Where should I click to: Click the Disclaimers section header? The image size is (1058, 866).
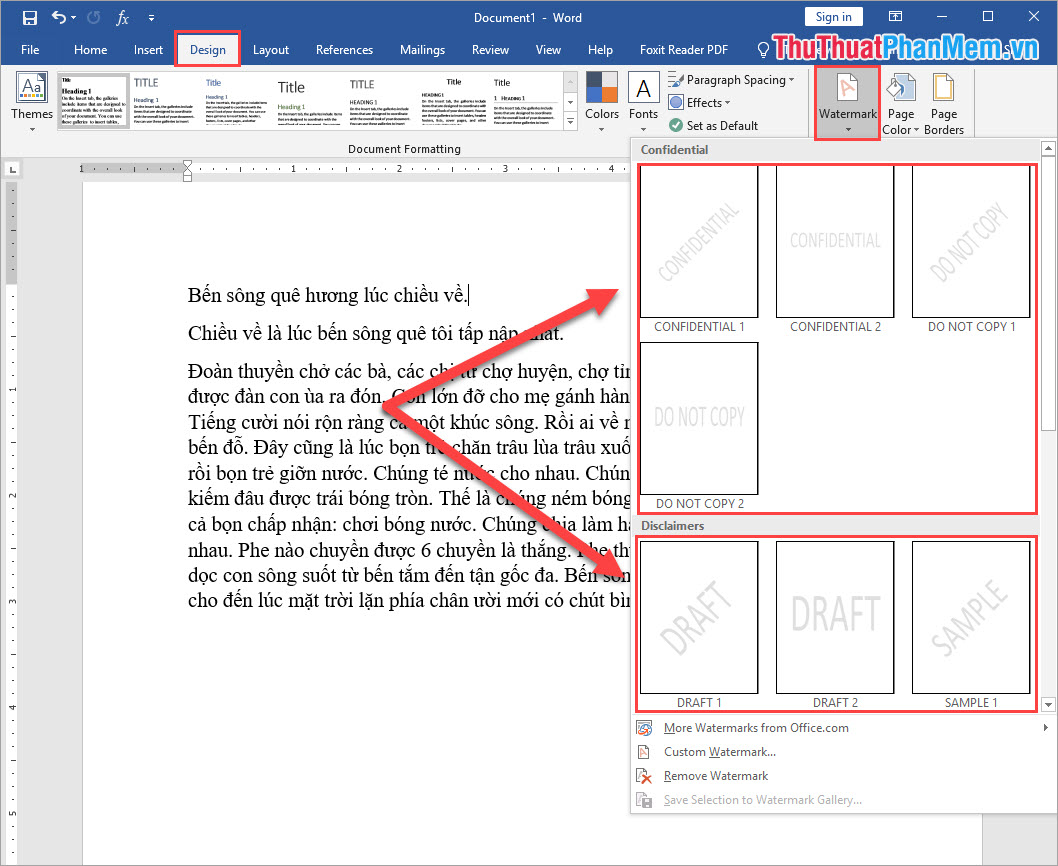tap(672, 526)
